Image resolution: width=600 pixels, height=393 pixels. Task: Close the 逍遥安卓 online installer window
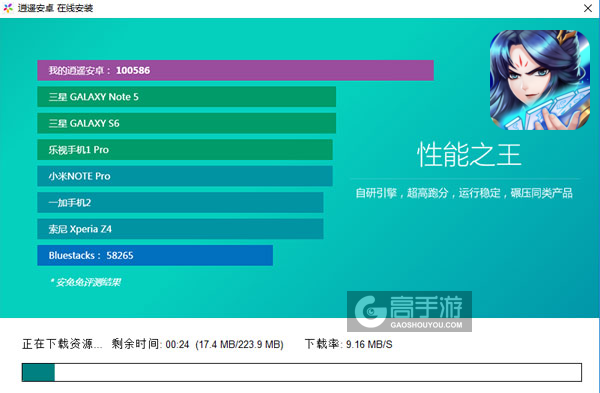coord(588,8)
